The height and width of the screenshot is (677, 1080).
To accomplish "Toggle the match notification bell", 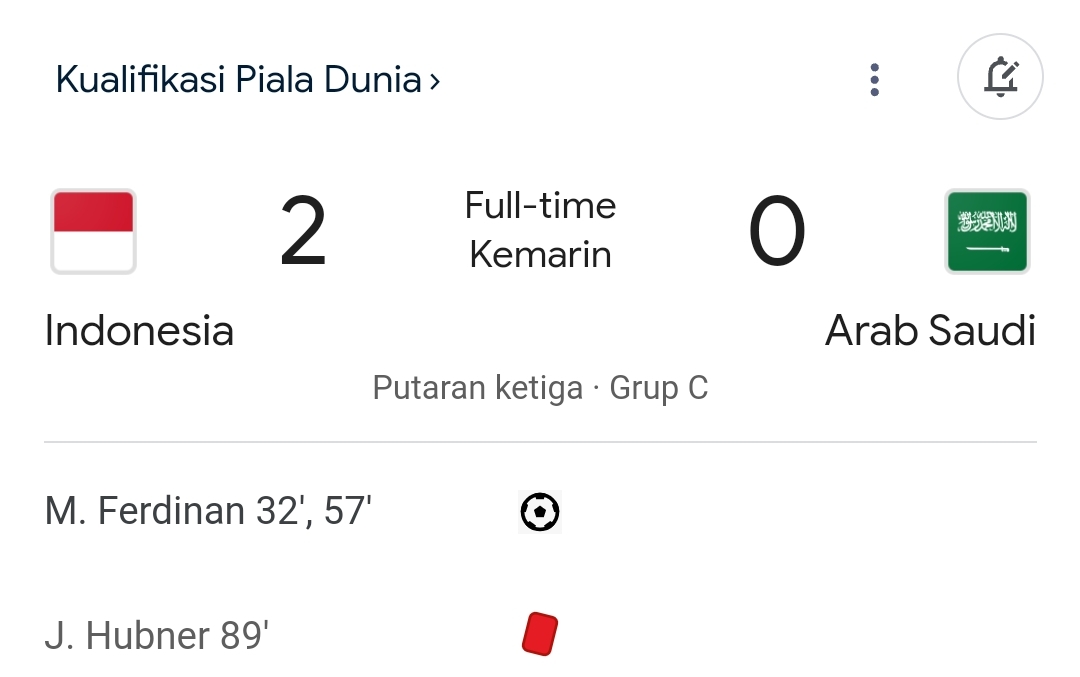I will tap(1000, 76).
